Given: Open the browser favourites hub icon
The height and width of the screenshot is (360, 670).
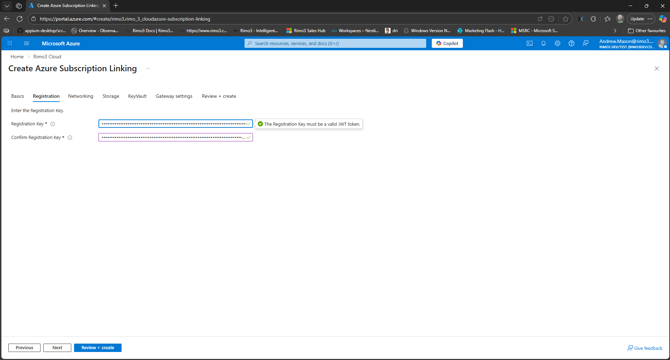Looking at the screenshot, I should [x=607, y=19].
